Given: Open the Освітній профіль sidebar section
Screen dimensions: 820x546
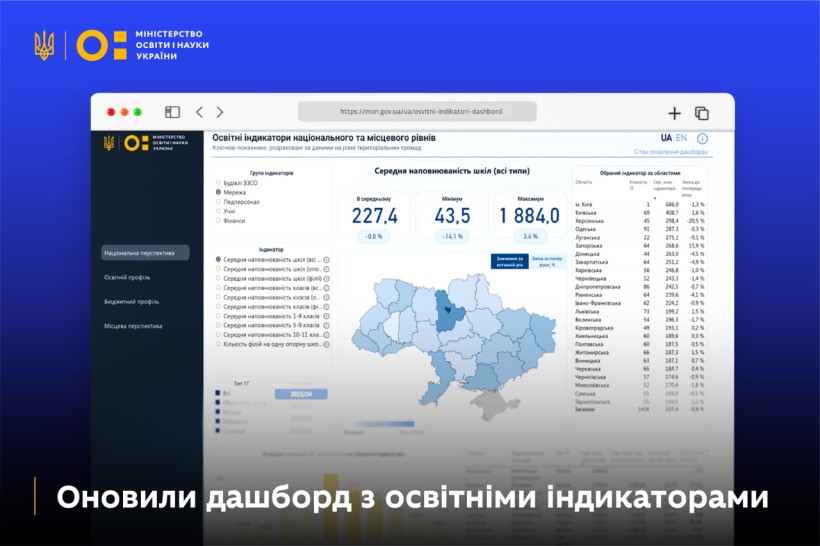Looking at the screenshot, I should tap(127, 277).
